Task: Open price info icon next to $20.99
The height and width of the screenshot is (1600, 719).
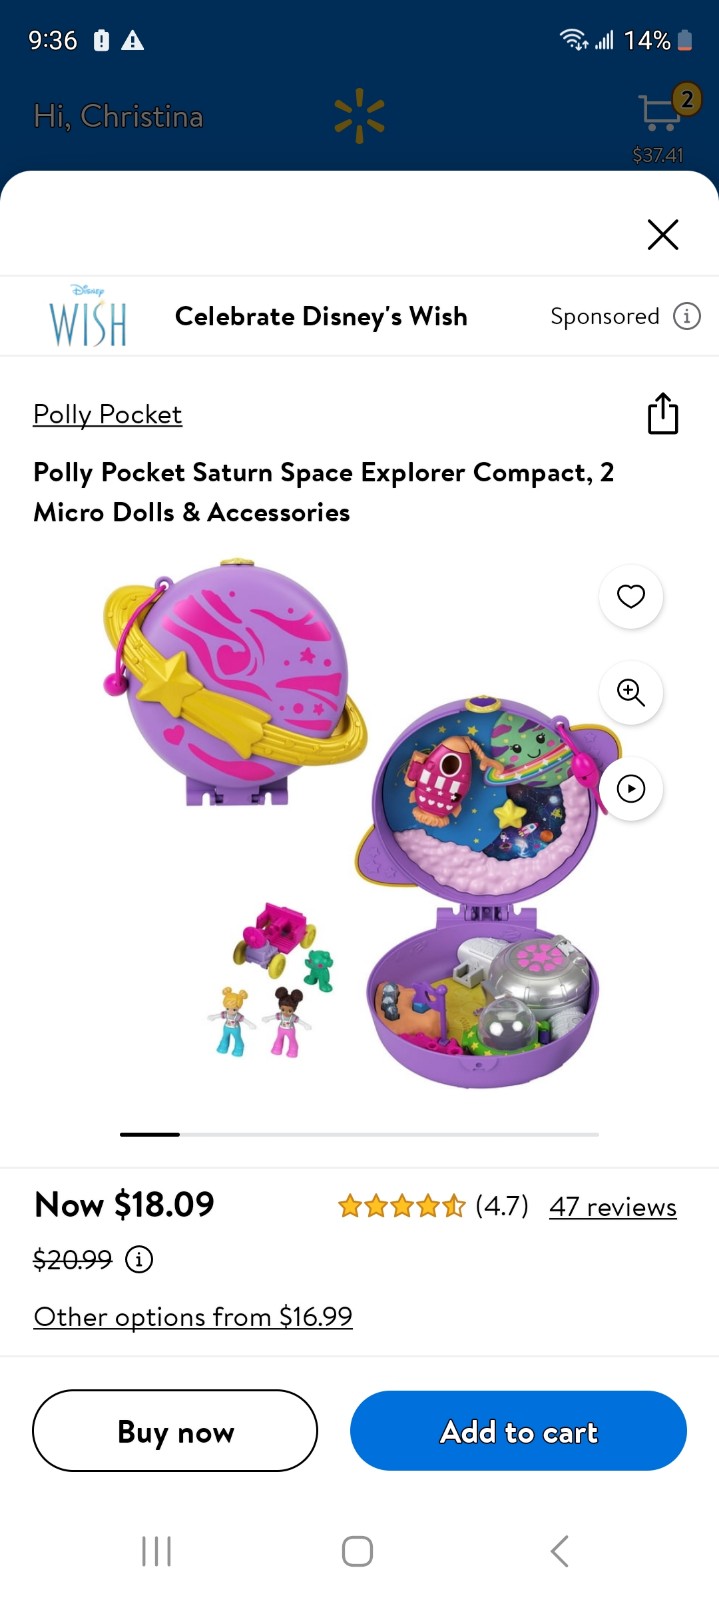Action: pos(139,1259)
